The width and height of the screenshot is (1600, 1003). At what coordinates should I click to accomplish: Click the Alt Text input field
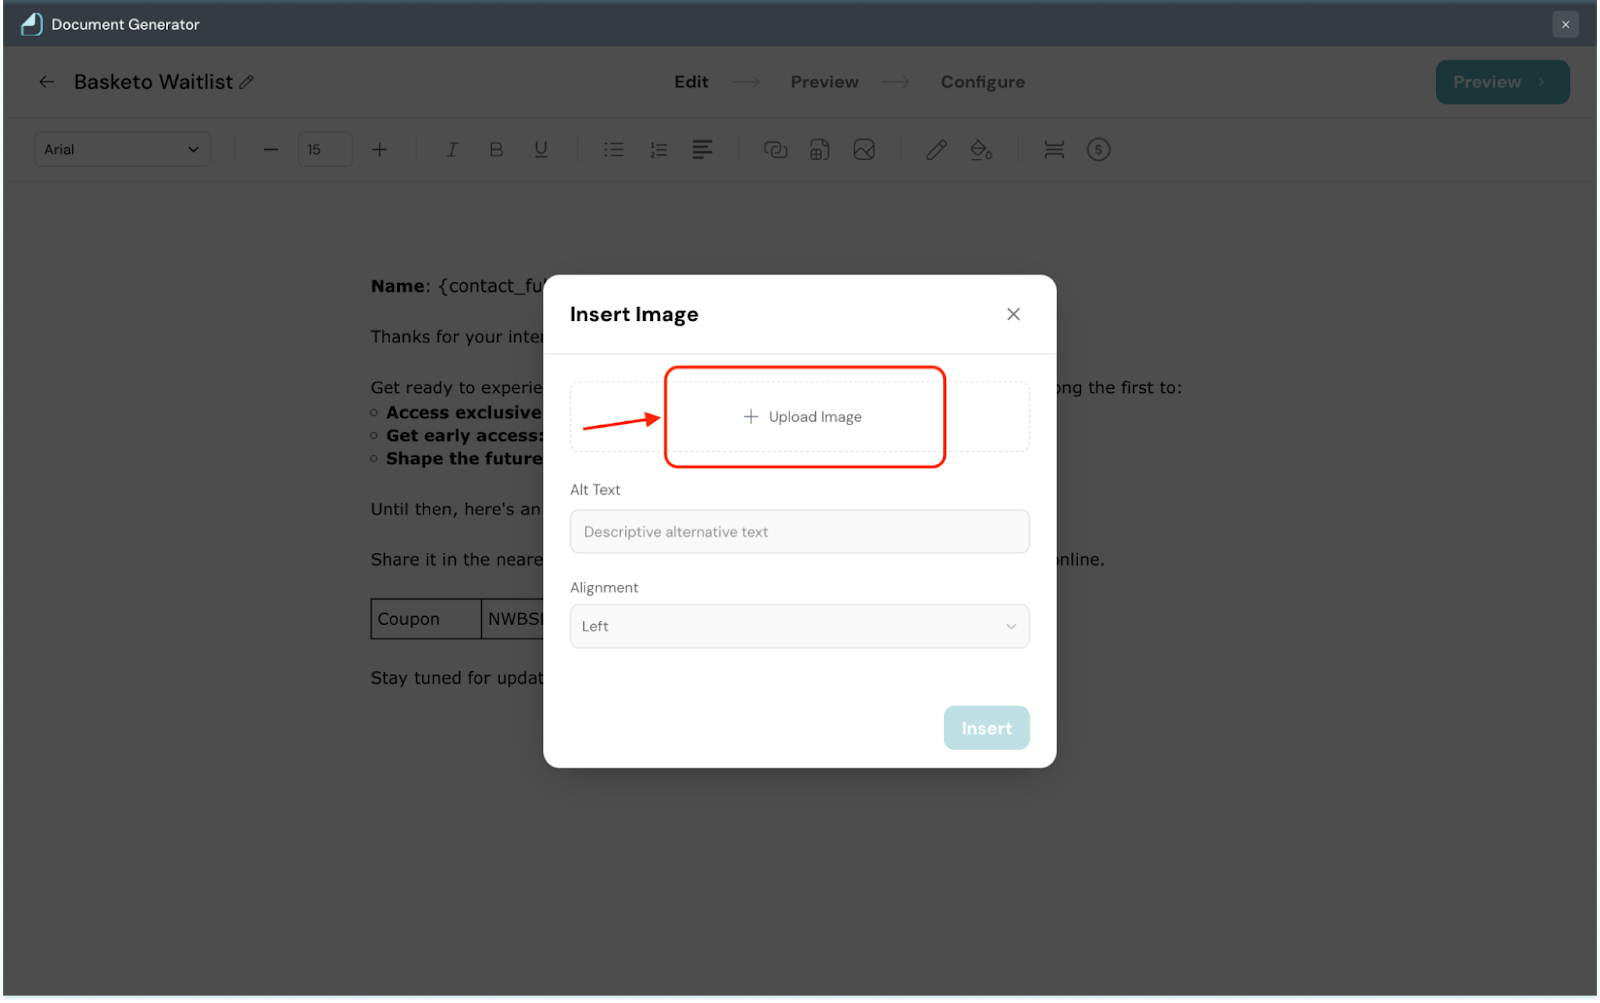(x=799, y=532)
